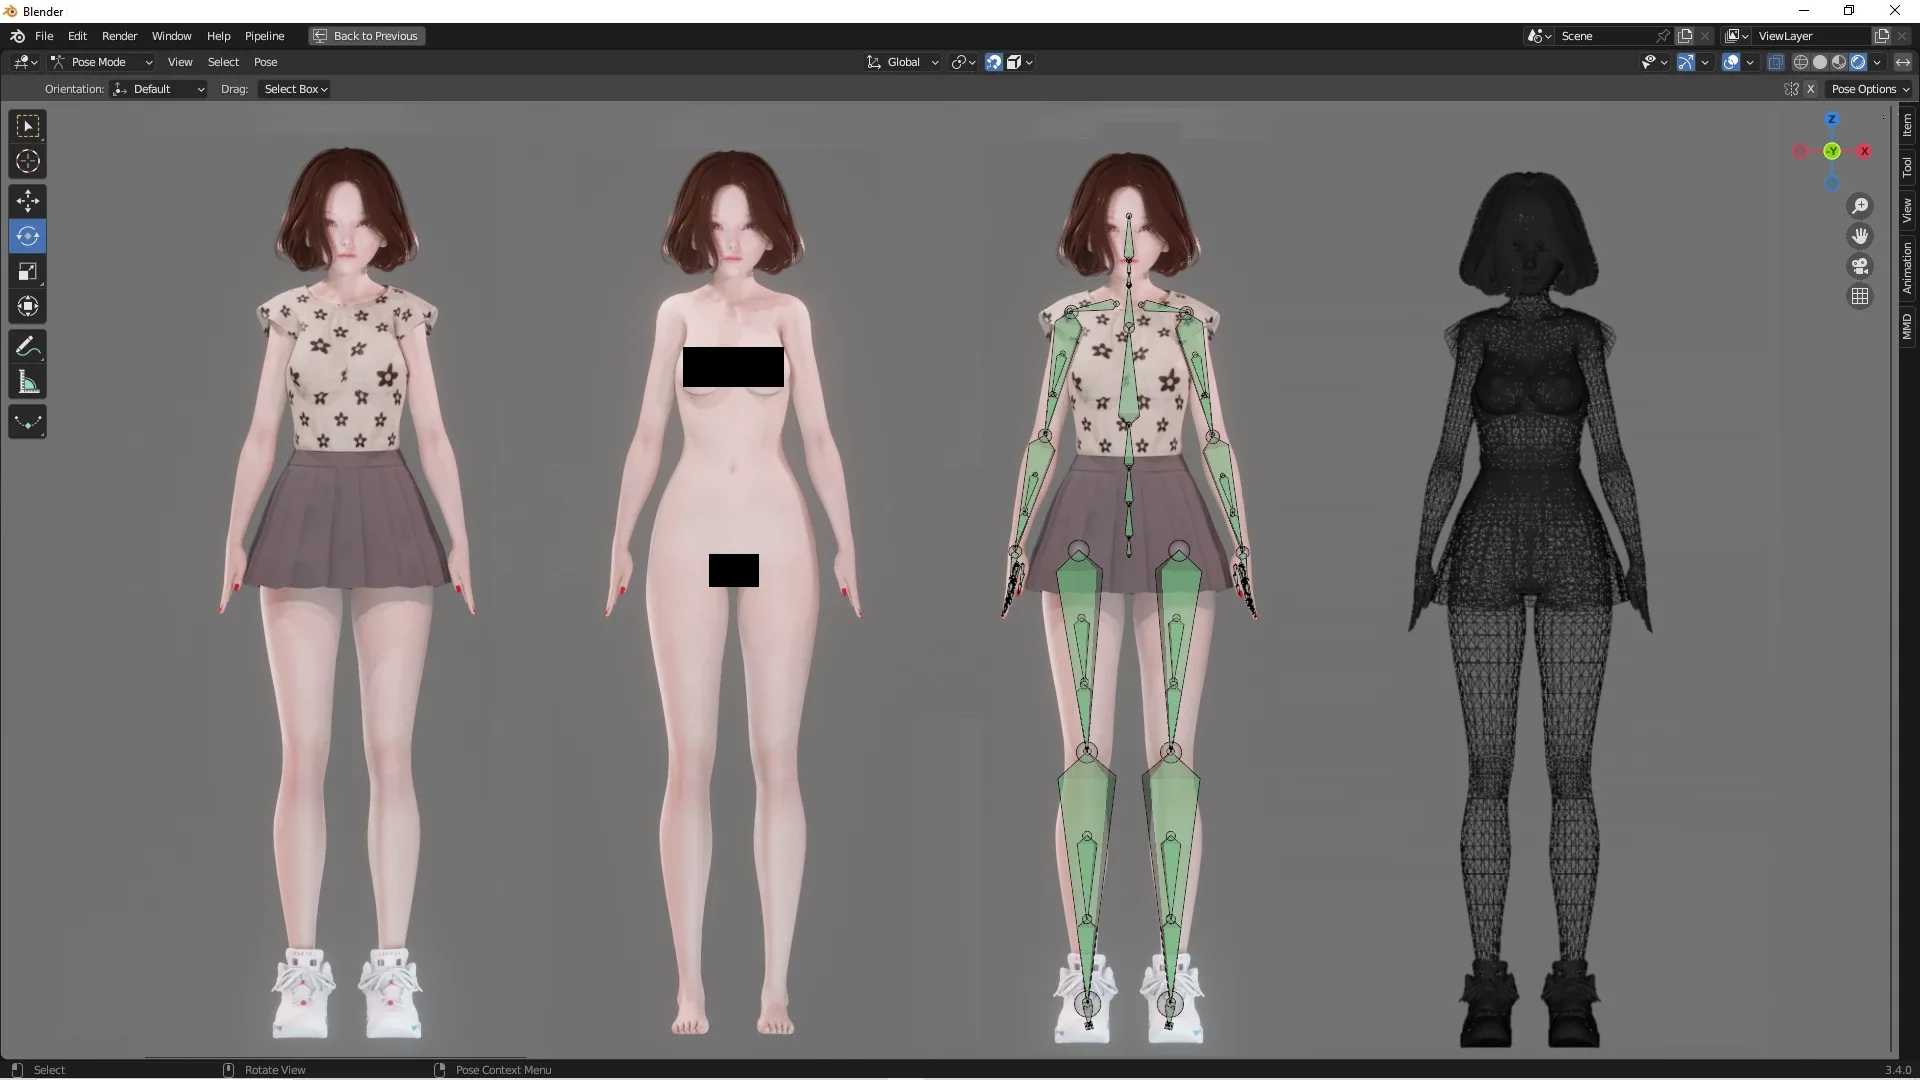
Task: Open the viewport Select menu
Action: 223,62
